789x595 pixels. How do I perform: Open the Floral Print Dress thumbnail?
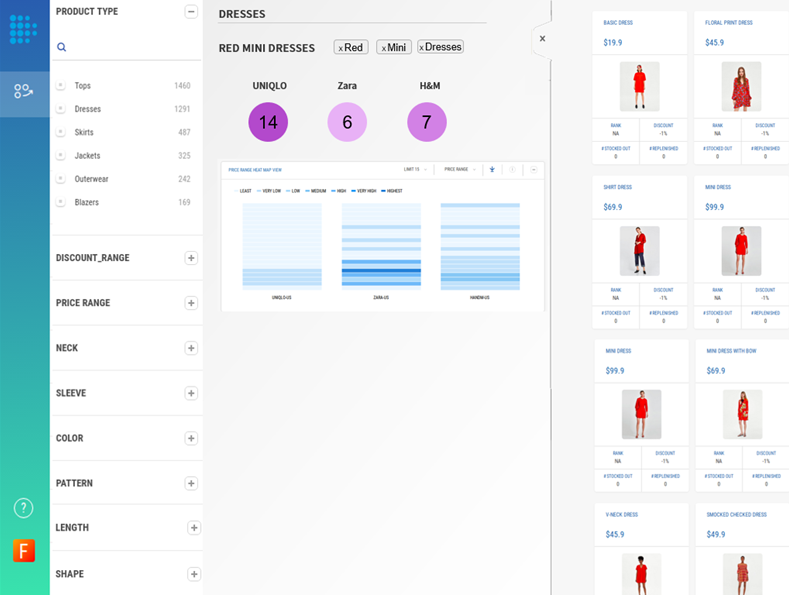(741, 87)
